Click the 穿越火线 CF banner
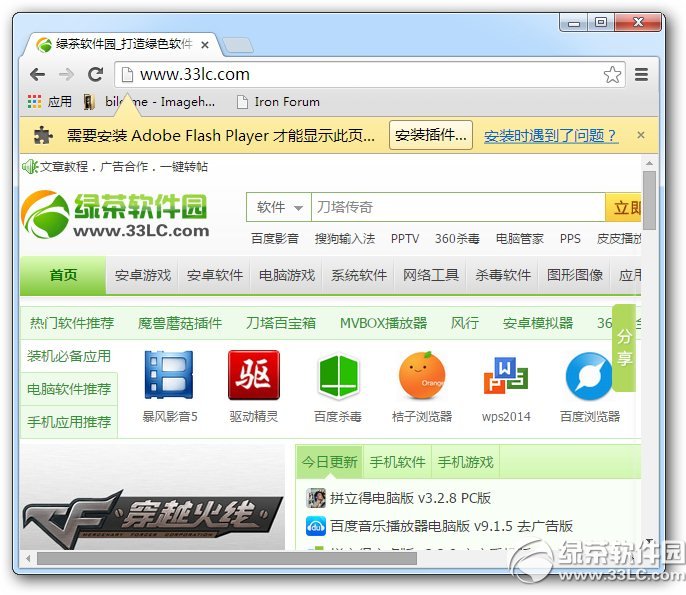686x595 pixels. (152, 498)
